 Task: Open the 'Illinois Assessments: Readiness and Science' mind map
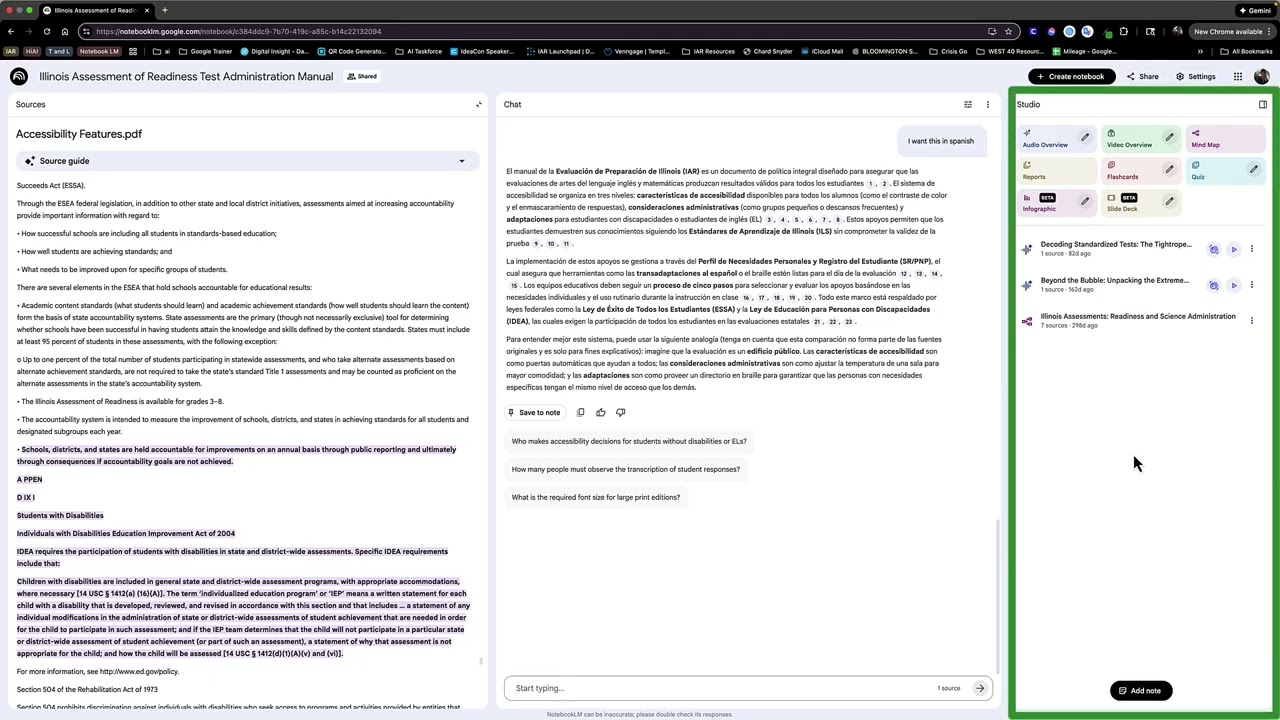(x=1138, y=320)
